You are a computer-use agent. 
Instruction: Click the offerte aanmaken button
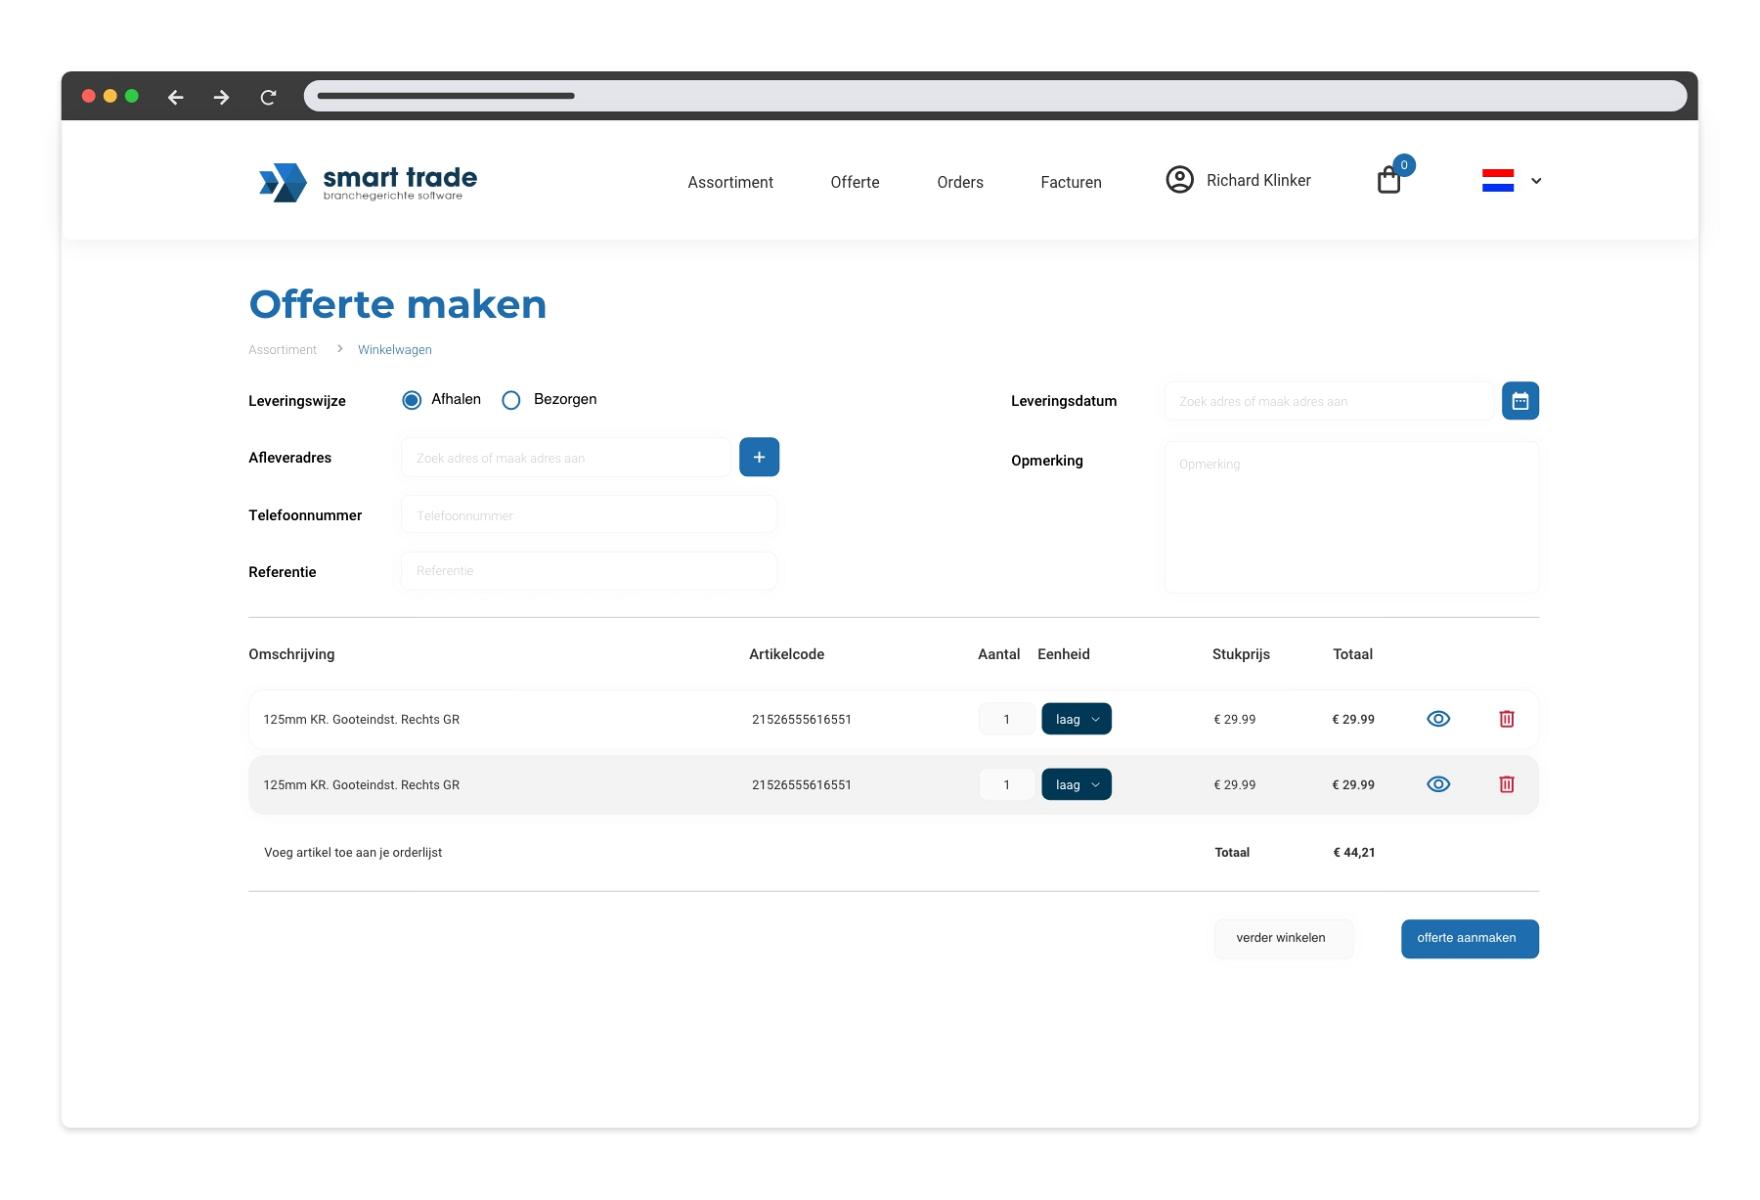(x=1468, y=938)
